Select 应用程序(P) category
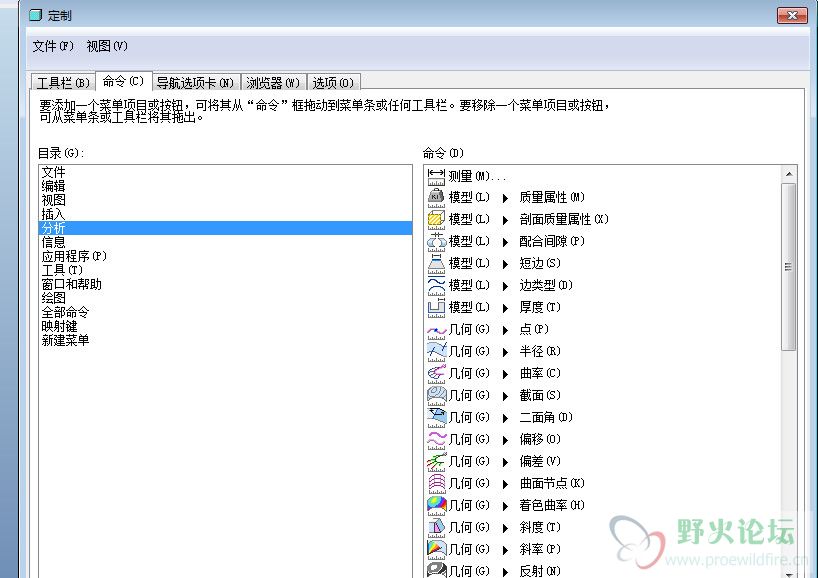This screenshot has height=578, width=818. coord(225,256)
